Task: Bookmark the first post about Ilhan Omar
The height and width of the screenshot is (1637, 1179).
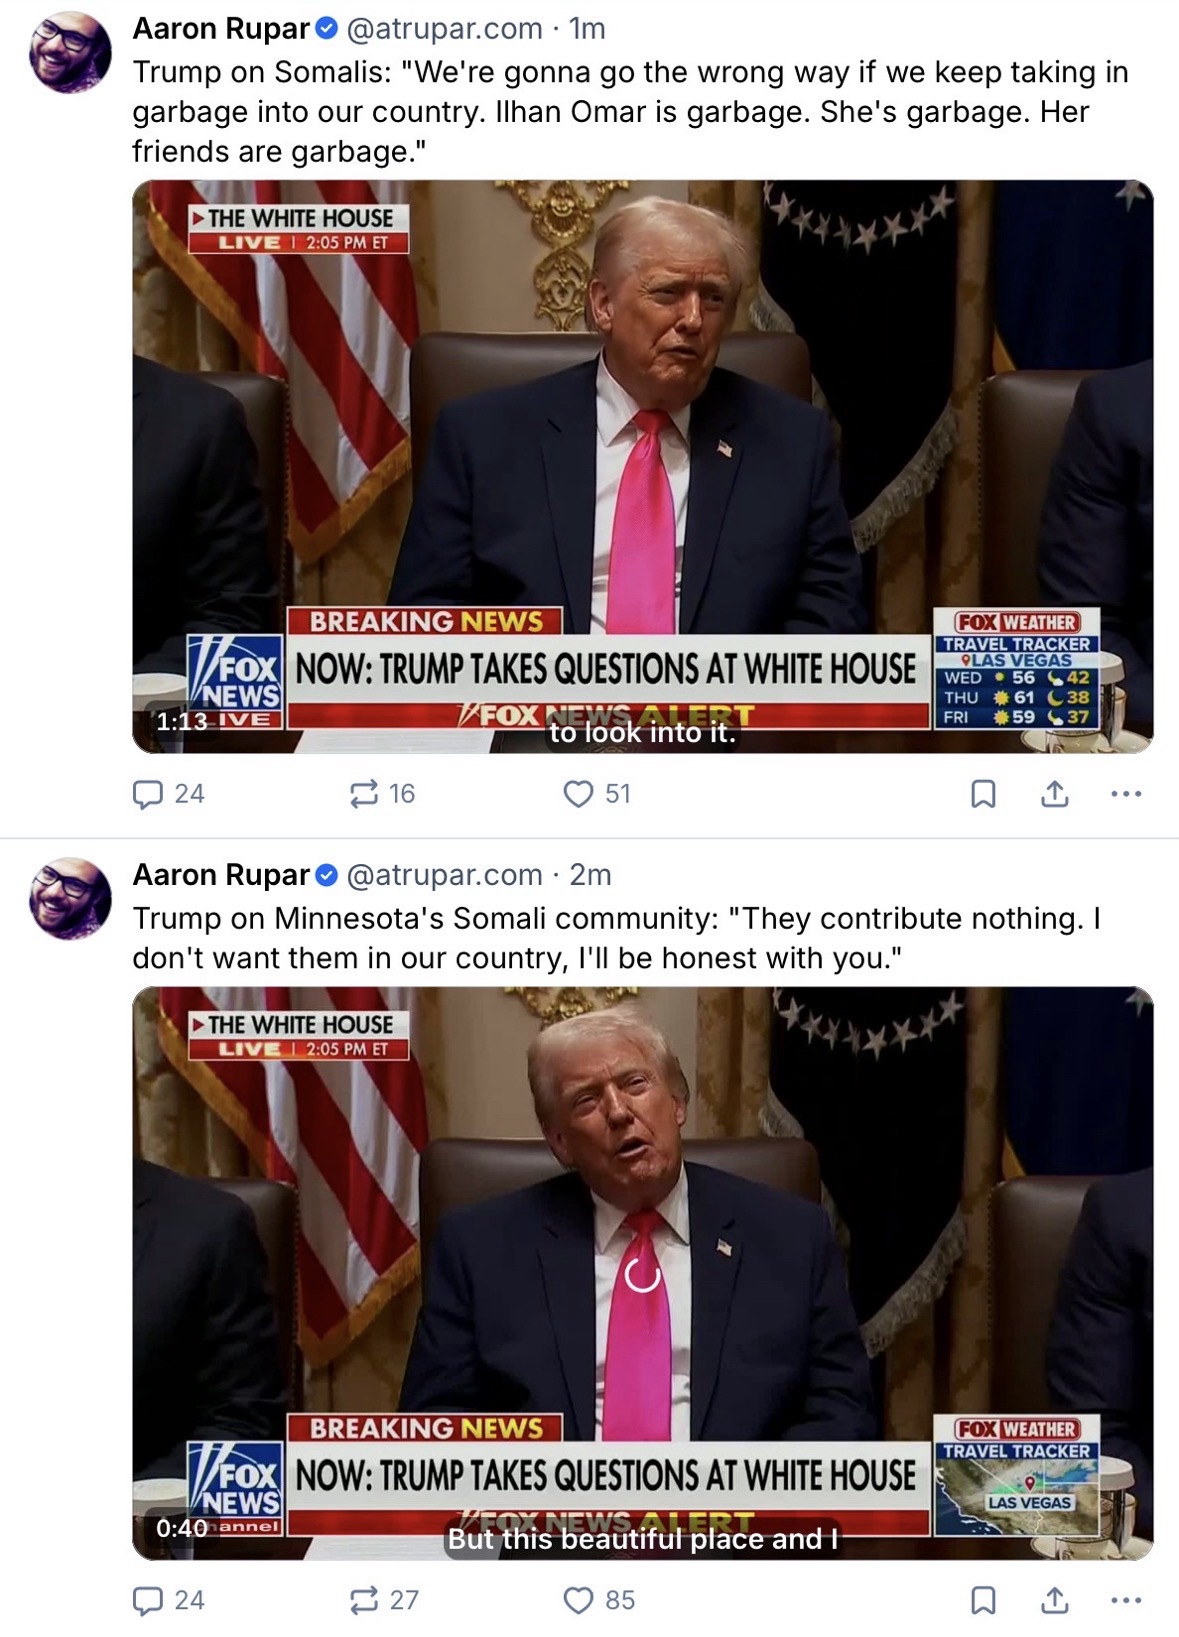Action: (983, 794)
